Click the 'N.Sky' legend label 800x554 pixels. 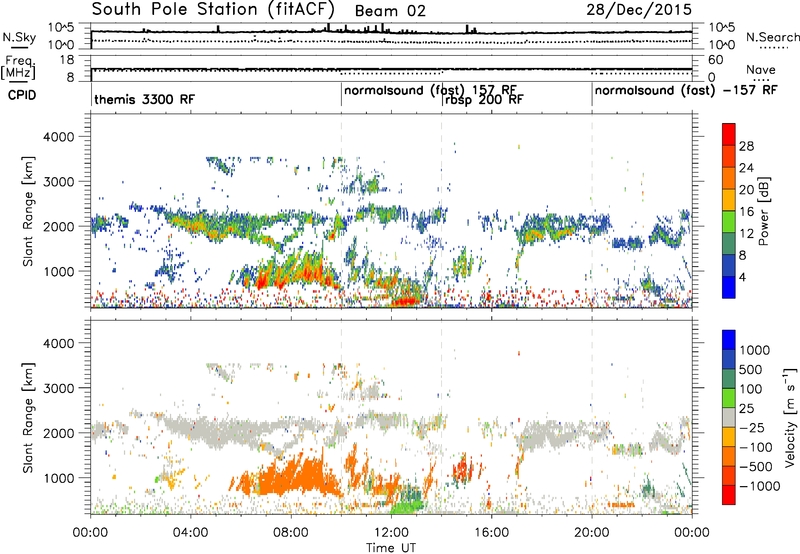pos(19,37)
